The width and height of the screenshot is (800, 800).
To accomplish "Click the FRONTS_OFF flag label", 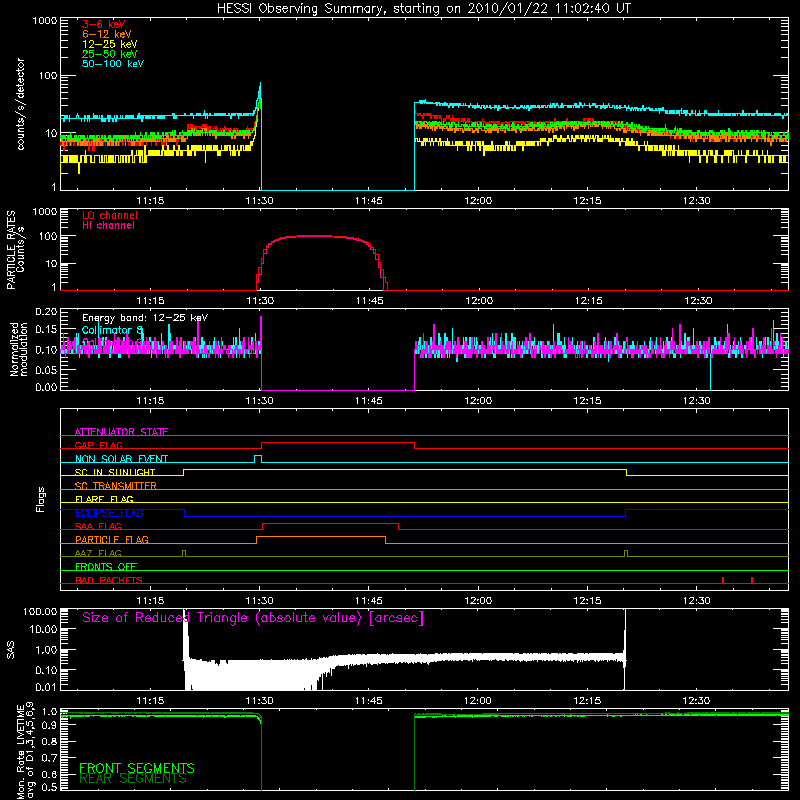I will tap(106, 567).
